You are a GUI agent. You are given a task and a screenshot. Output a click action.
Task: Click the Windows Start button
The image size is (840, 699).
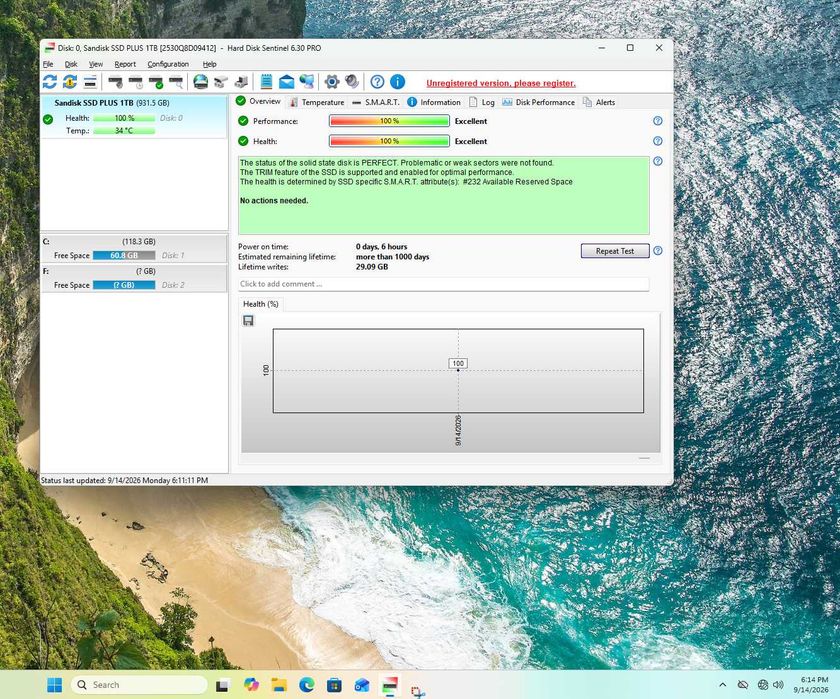[54, 685]
